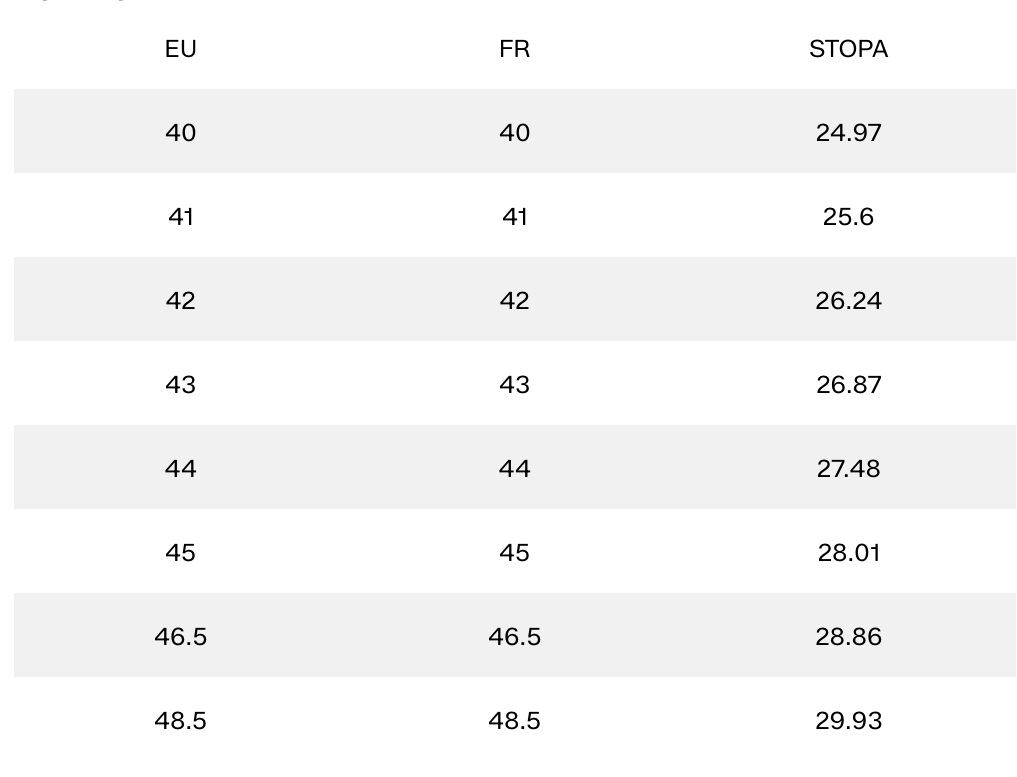The height and width of the screenshot is (777, 1017).
Task: Select EU size 40 cell
Action: point(181,132)
